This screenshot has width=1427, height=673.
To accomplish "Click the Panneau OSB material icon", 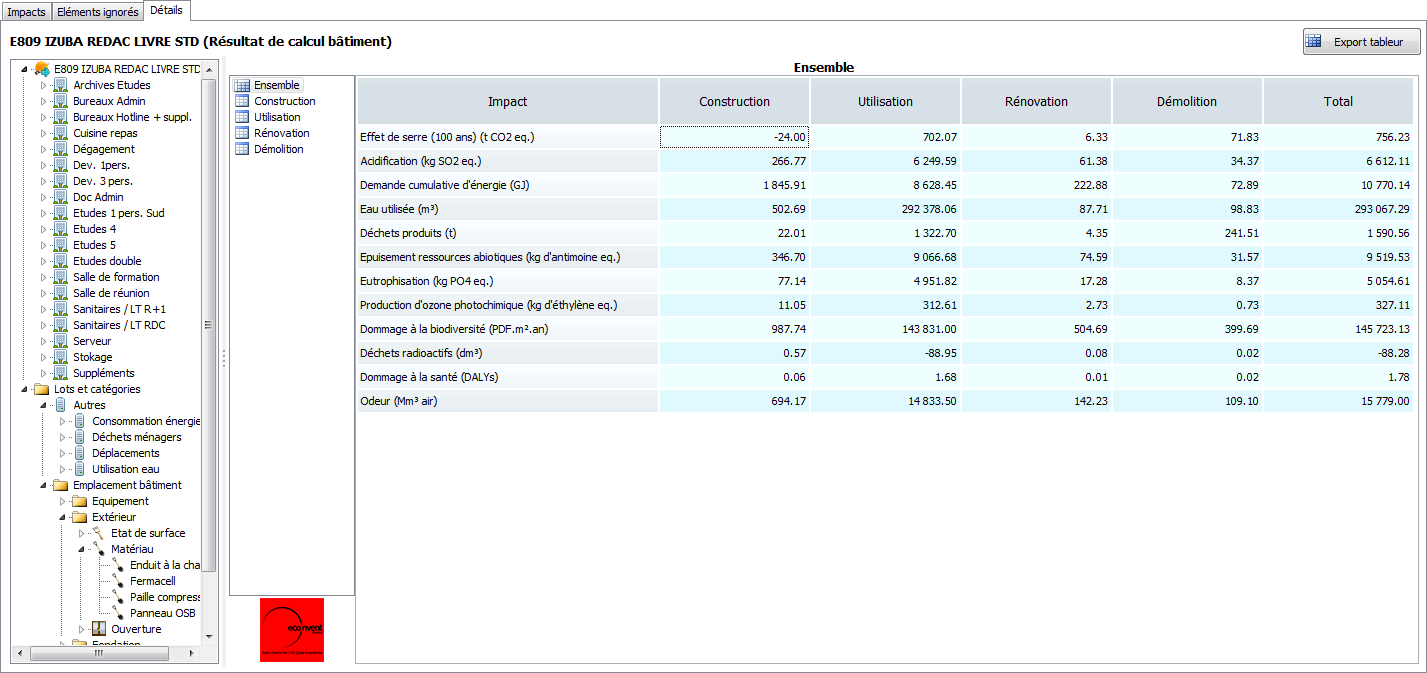I will 118,613.
